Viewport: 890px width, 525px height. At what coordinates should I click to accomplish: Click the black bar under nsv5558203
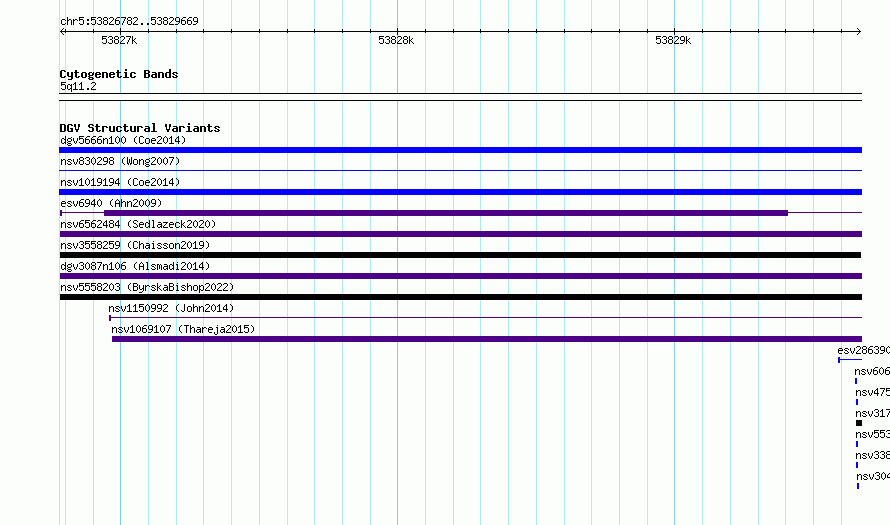460,297
